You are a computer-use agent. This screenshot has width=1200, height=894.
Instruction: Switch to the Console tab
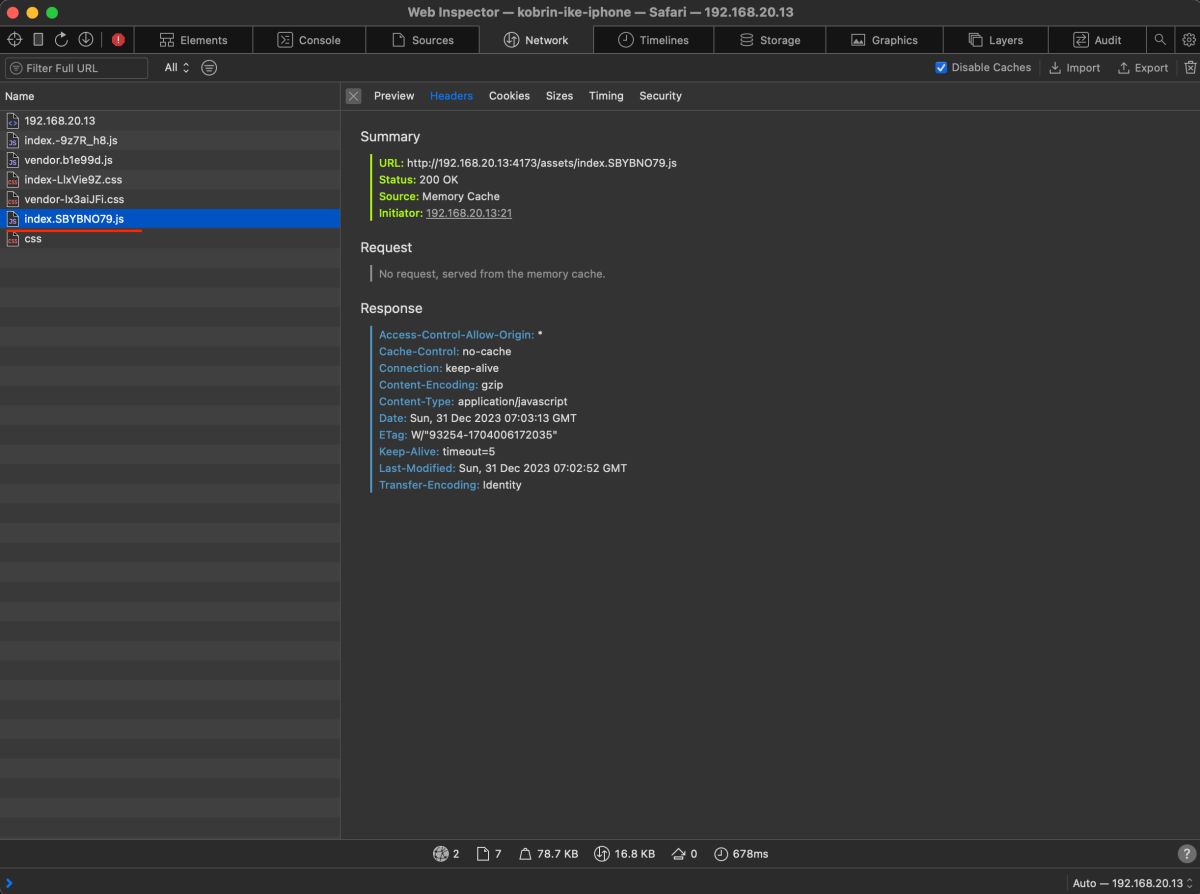[308, 40]
